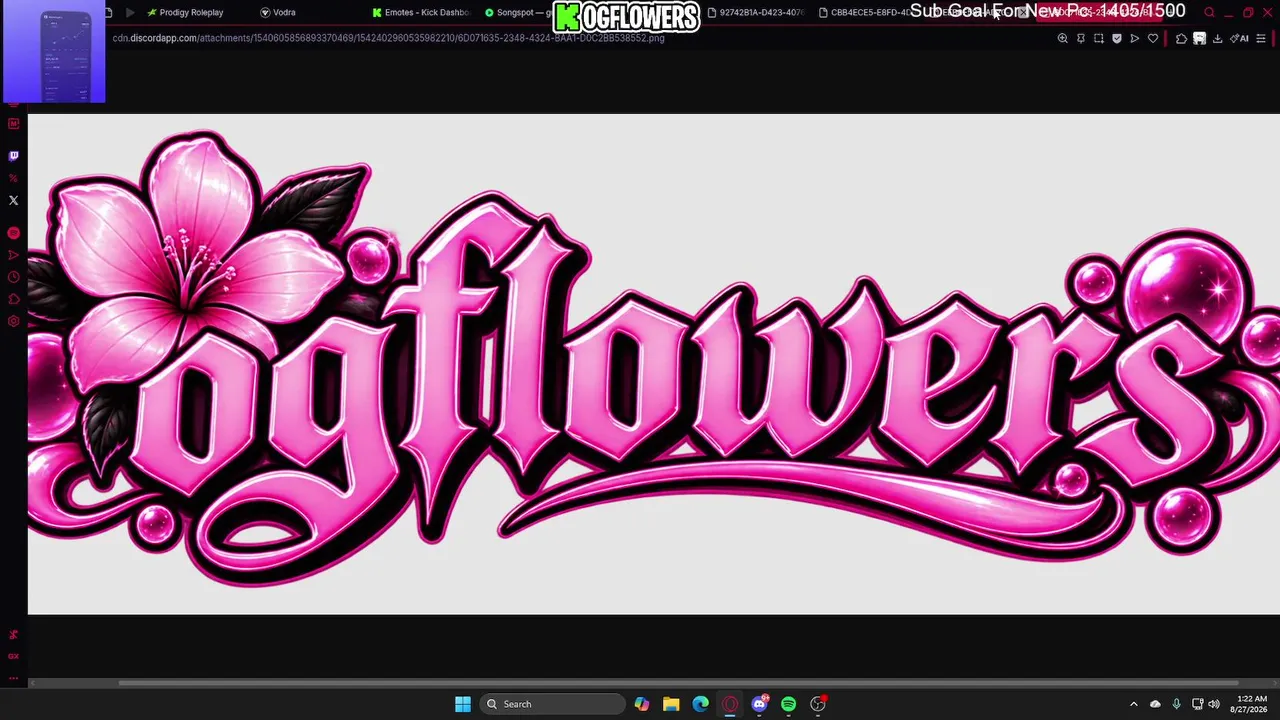Expand the system tray hidden icons chevron

(1133, 704)
